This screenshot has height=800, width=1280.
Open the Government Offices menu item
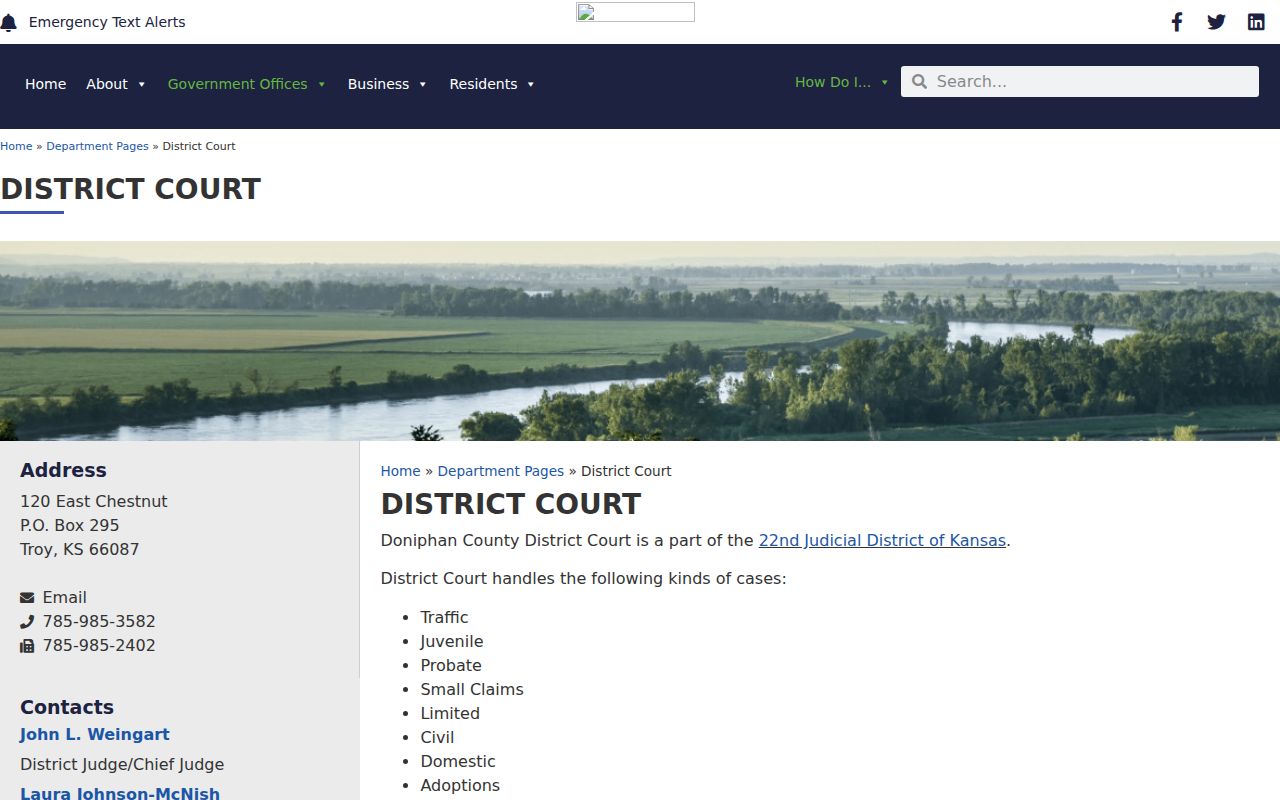coord(238,84)
